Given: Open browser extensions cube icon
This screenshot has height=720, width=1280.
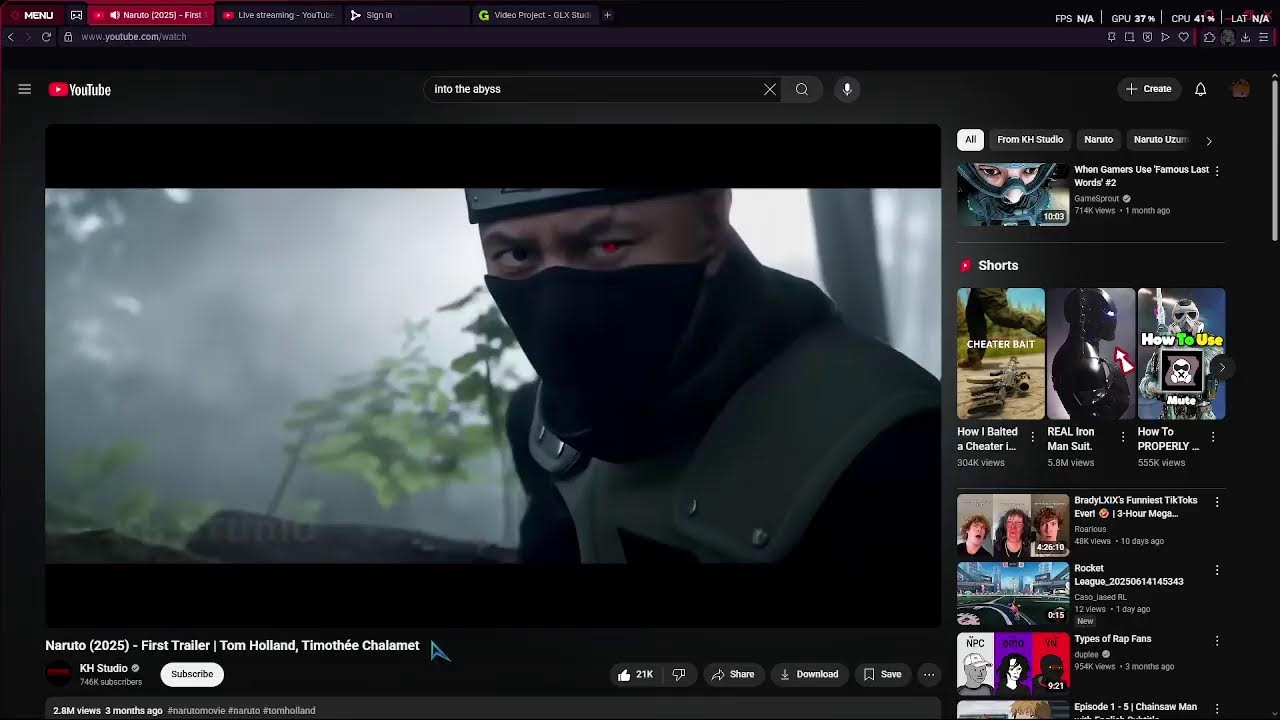Looking at the screenshot, I should (x=1209, y=37).
